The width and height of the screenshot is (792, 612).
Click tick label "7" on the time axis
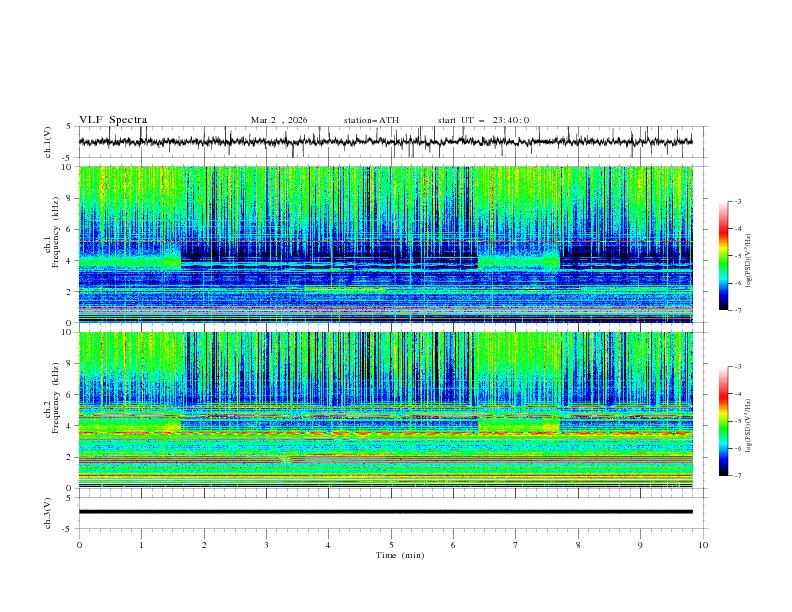516,545
